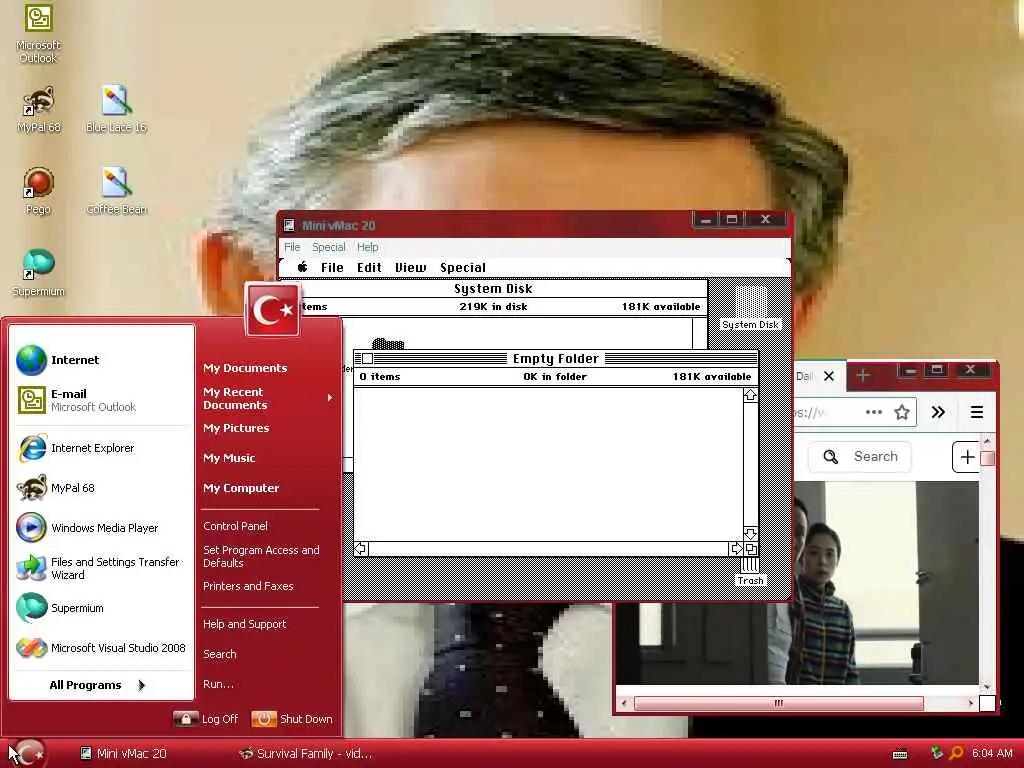This screenshot has height=768, width=1024.
Task: Click the browser horizontal scrollbar thumb
Action: (x=778, y=703)
